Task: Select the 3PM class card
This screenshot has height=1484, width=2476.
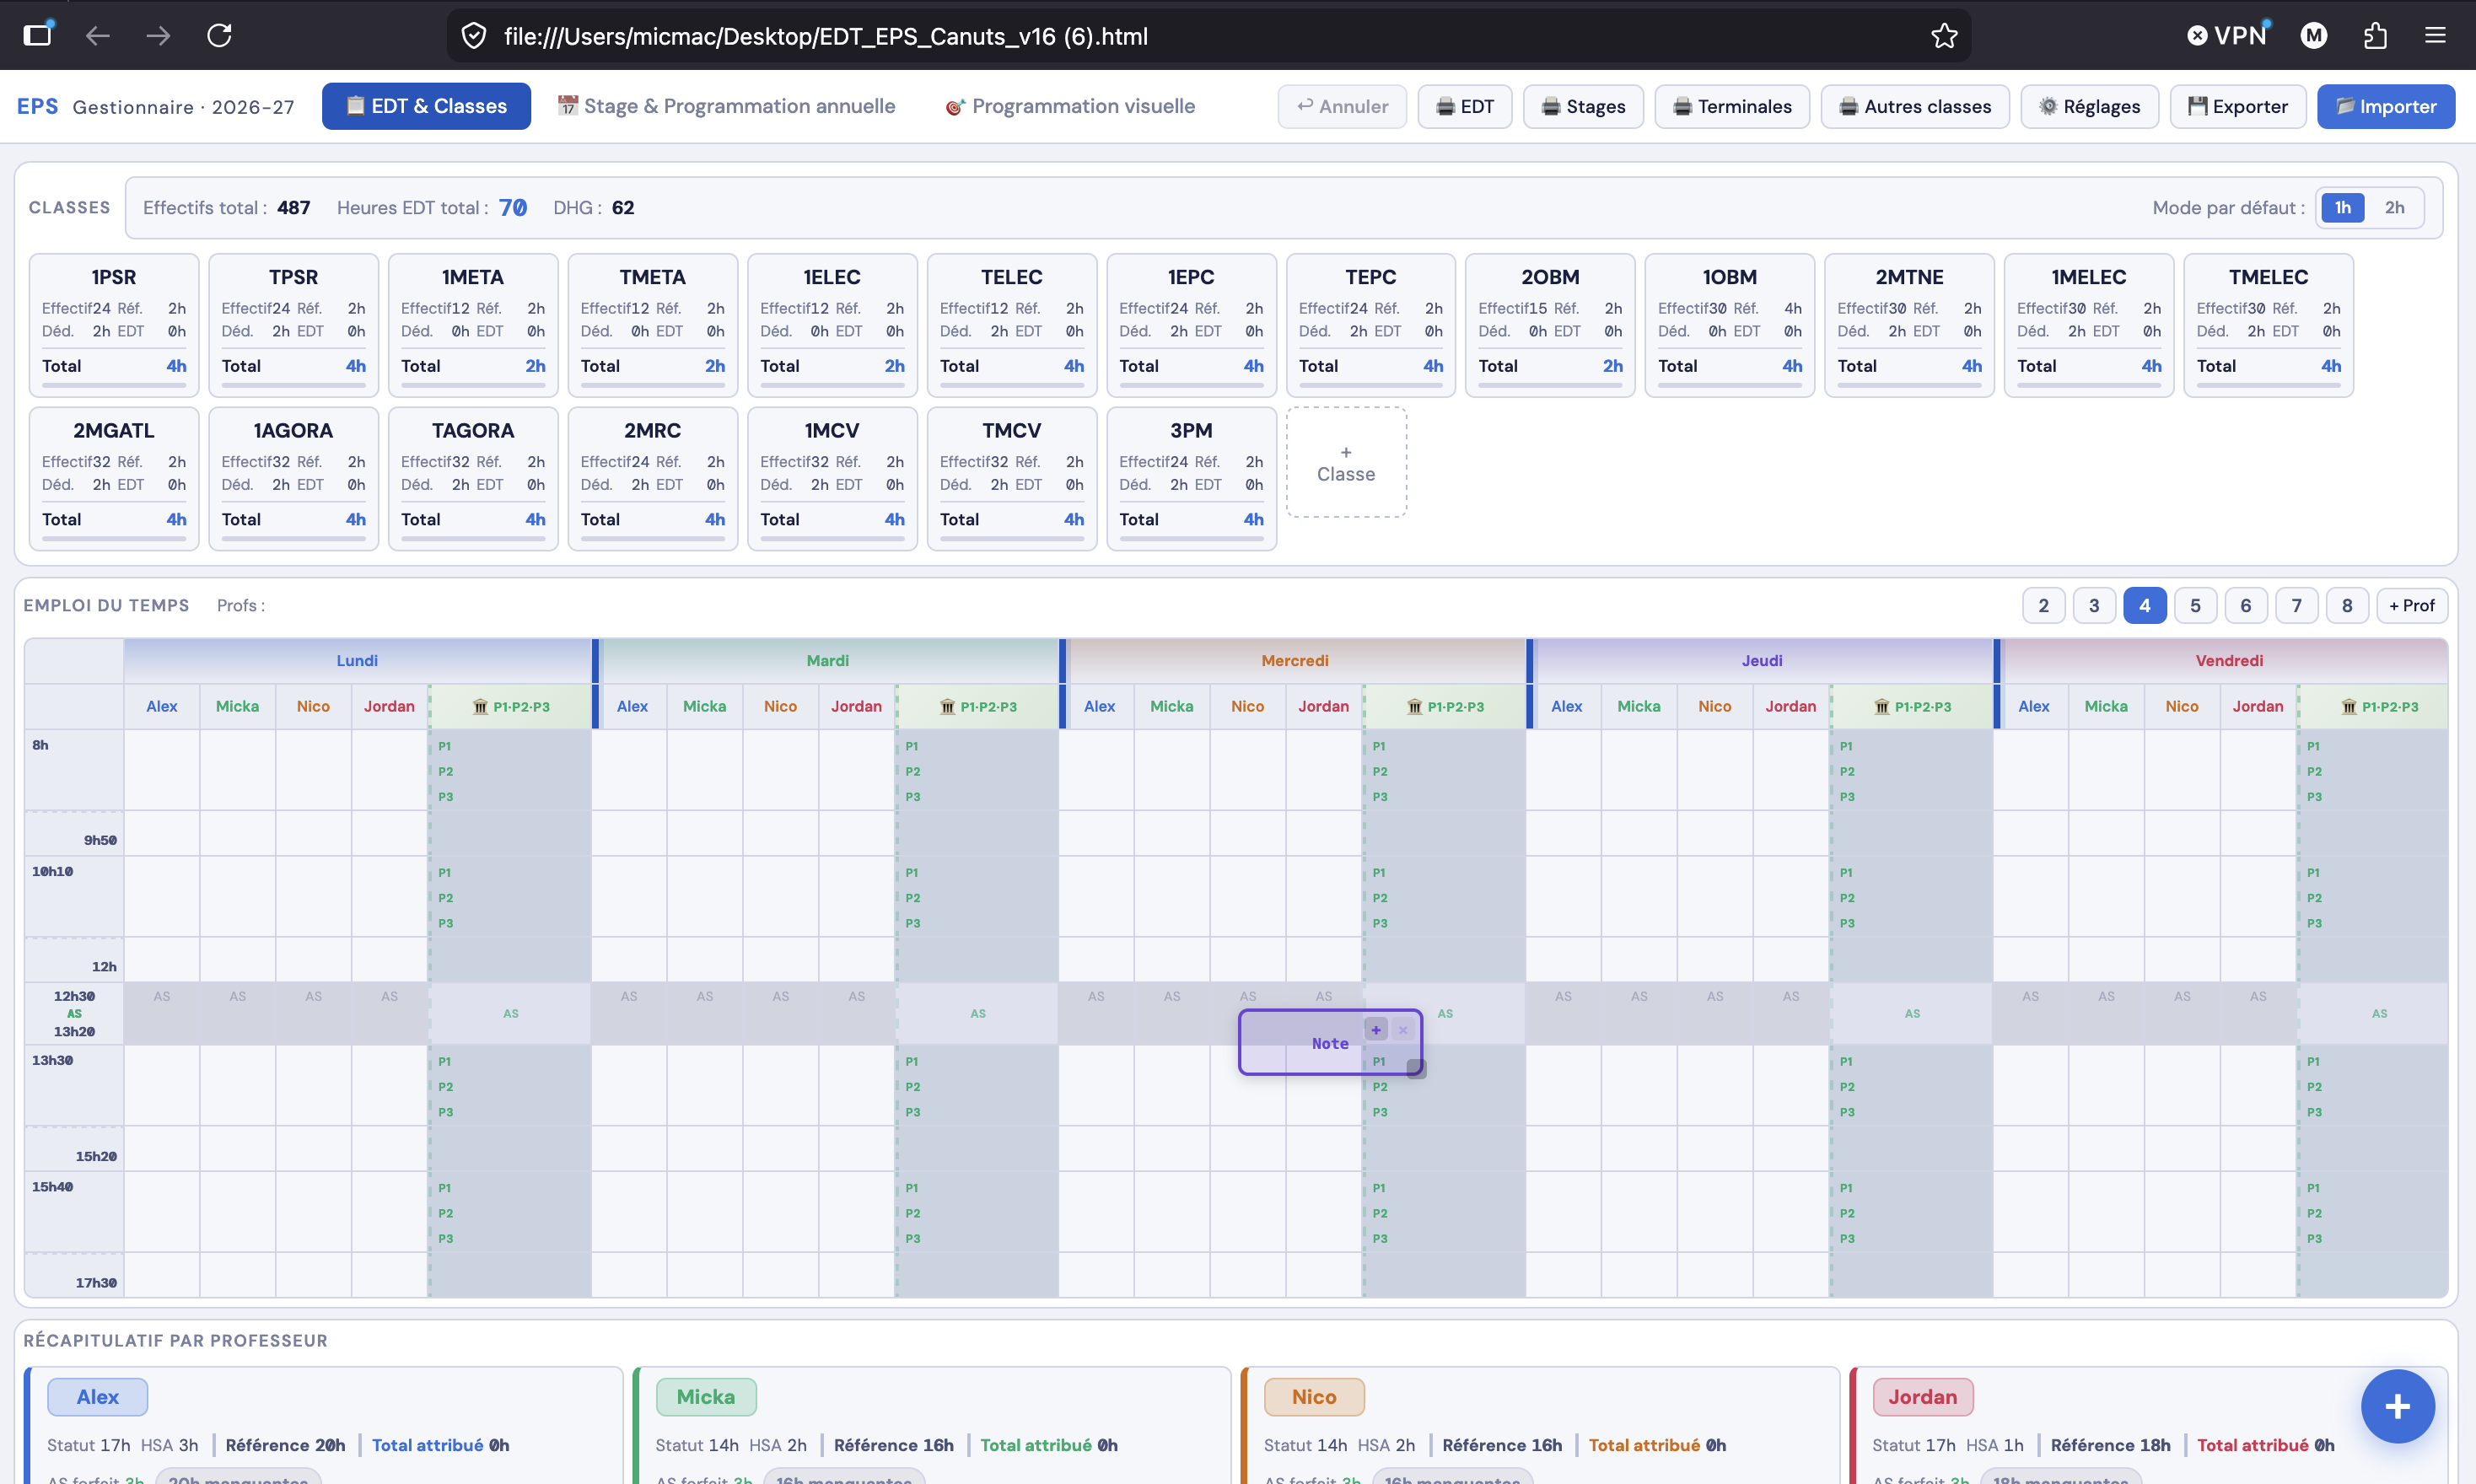Action: coord(1191,478)
